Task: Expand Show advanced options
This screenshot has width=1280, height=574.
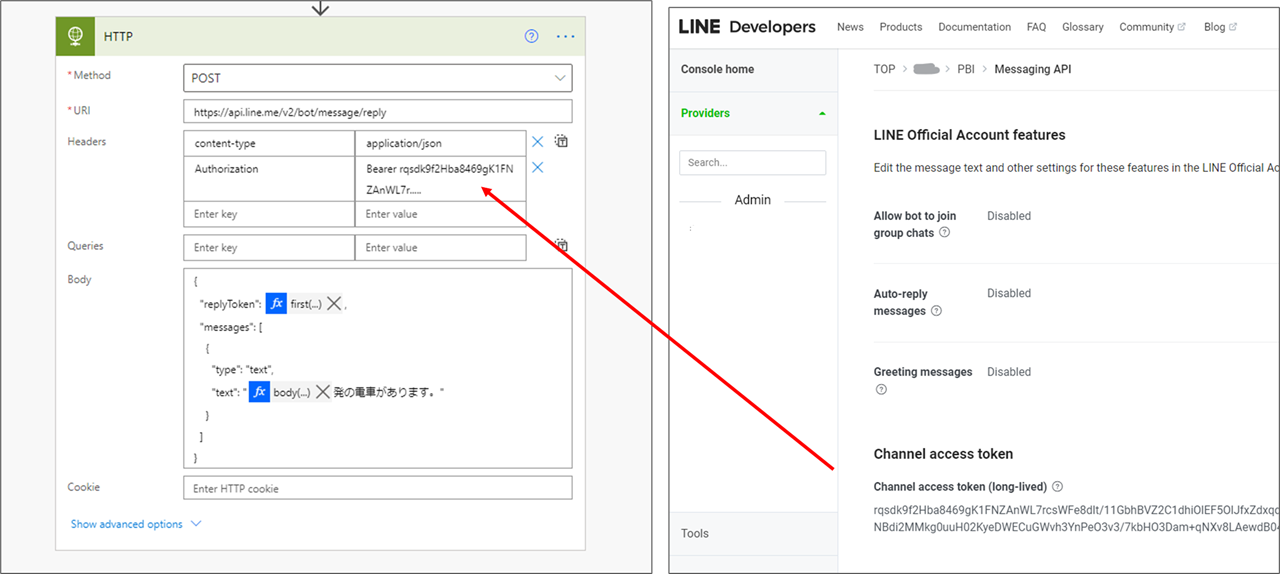Action: pos(136,524)
